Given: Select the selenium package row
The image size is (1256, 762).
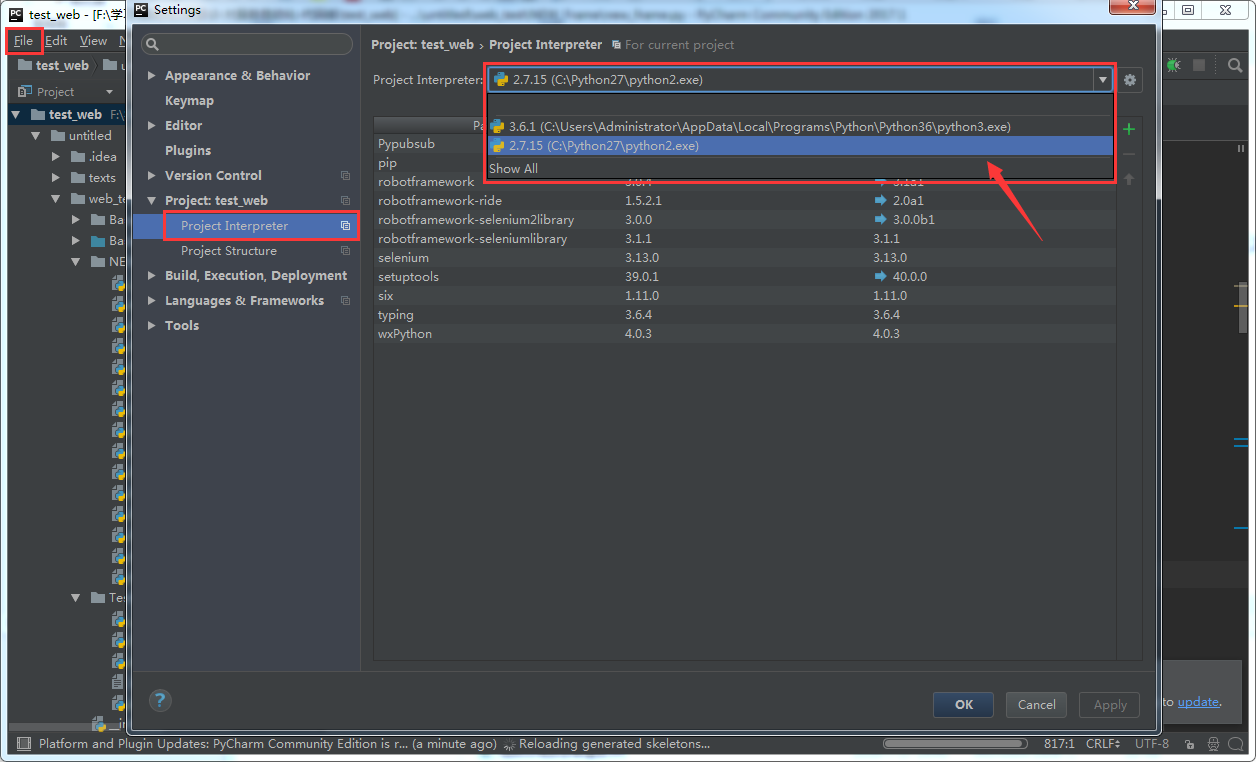Looking at the screenshot, I should pyautogui.click(x=745, y=258).
